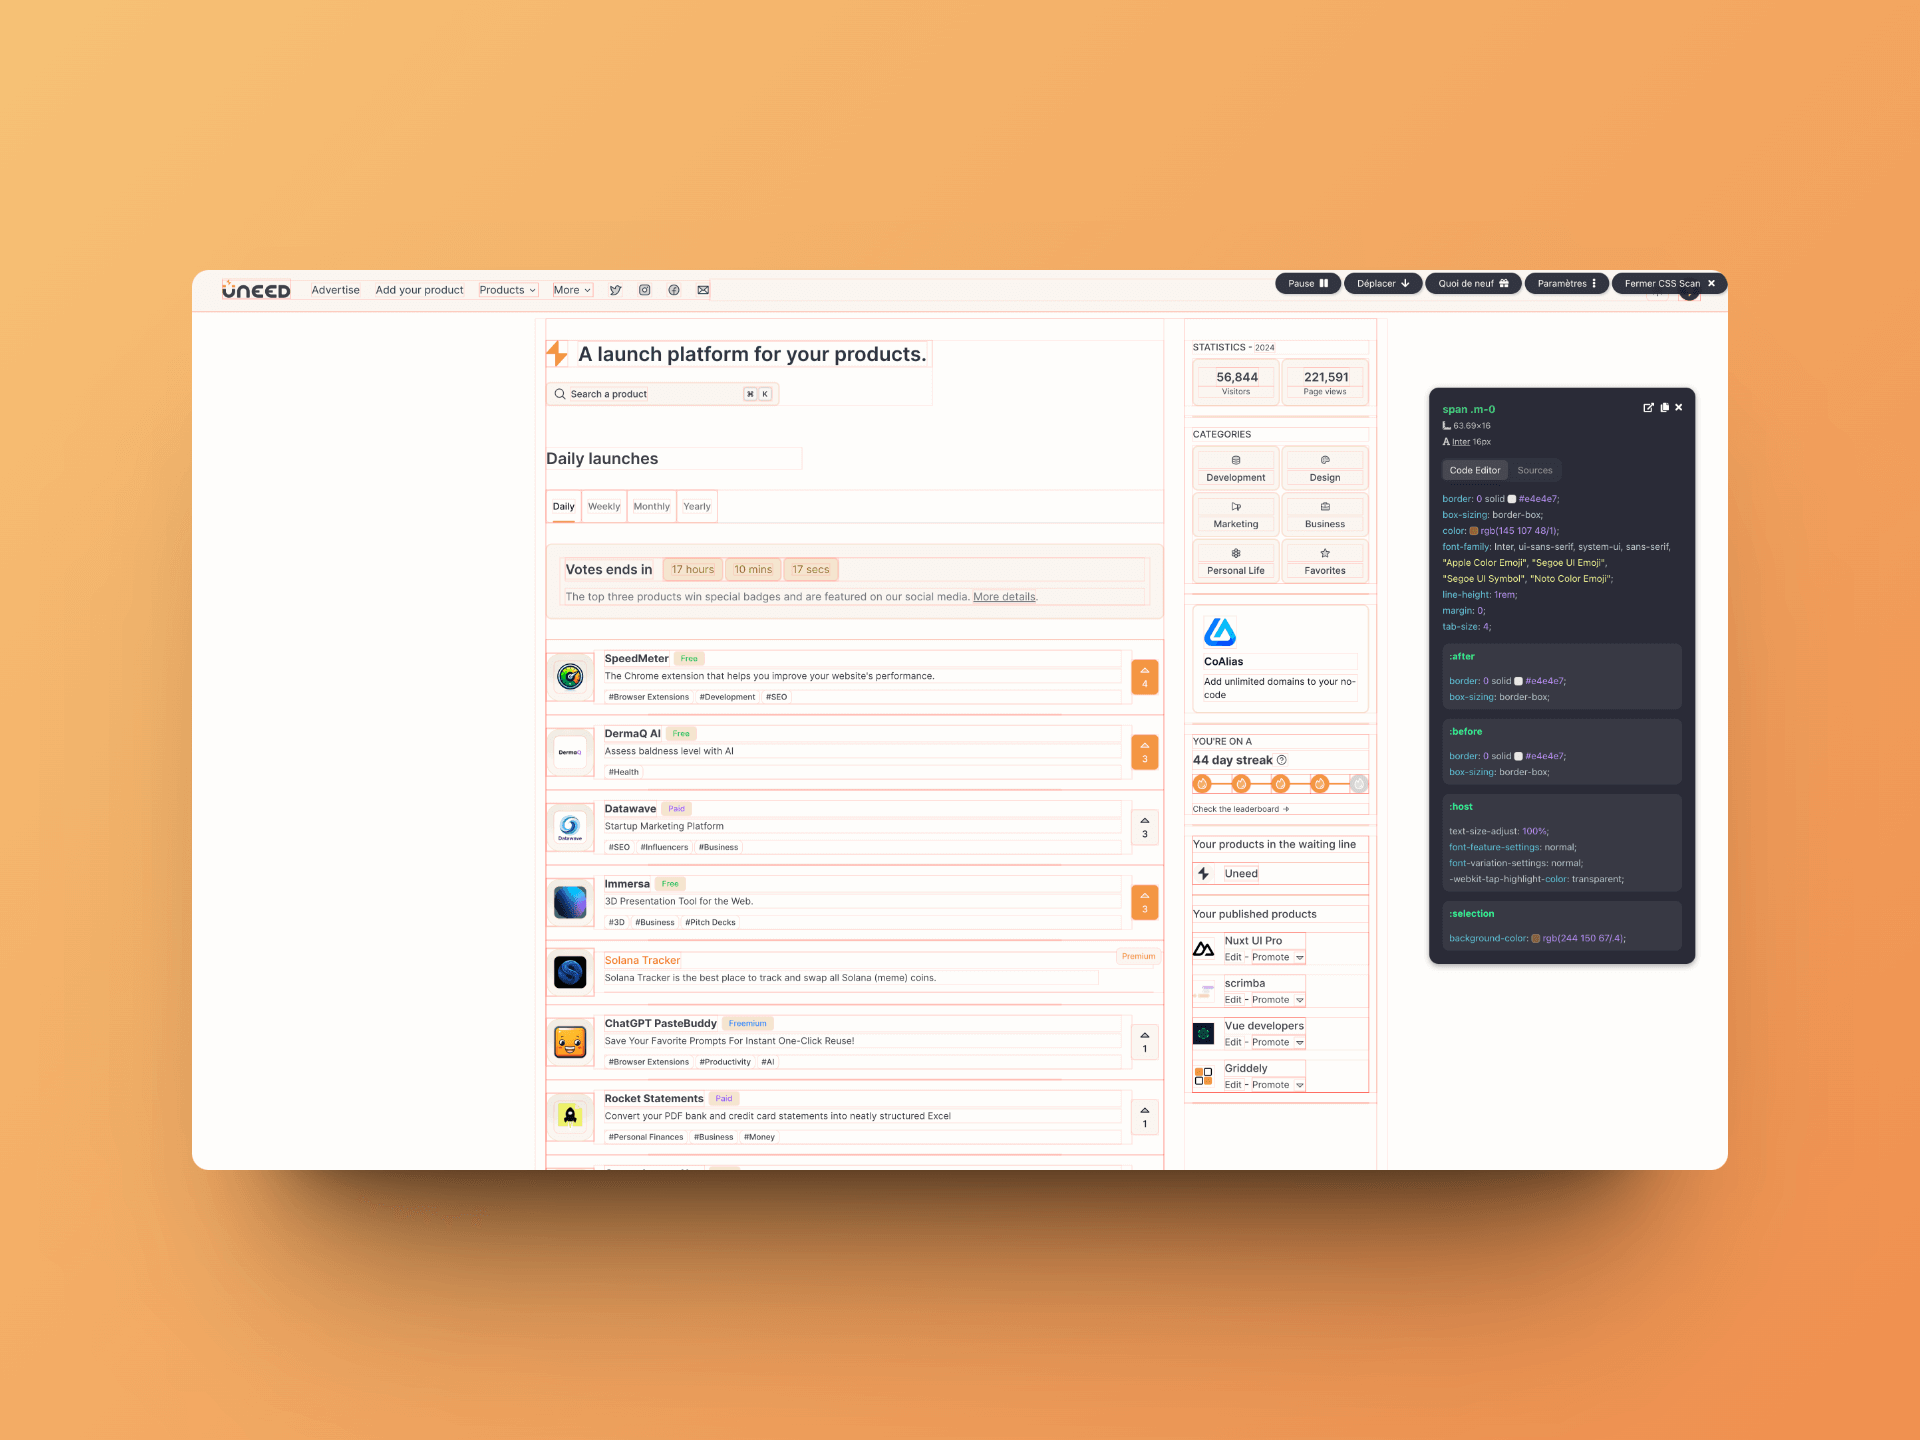Click the CSS Scan close button icon
Image resolution: width=1920 pixels, height=1440 pixels.
(x=1714, y=283)
